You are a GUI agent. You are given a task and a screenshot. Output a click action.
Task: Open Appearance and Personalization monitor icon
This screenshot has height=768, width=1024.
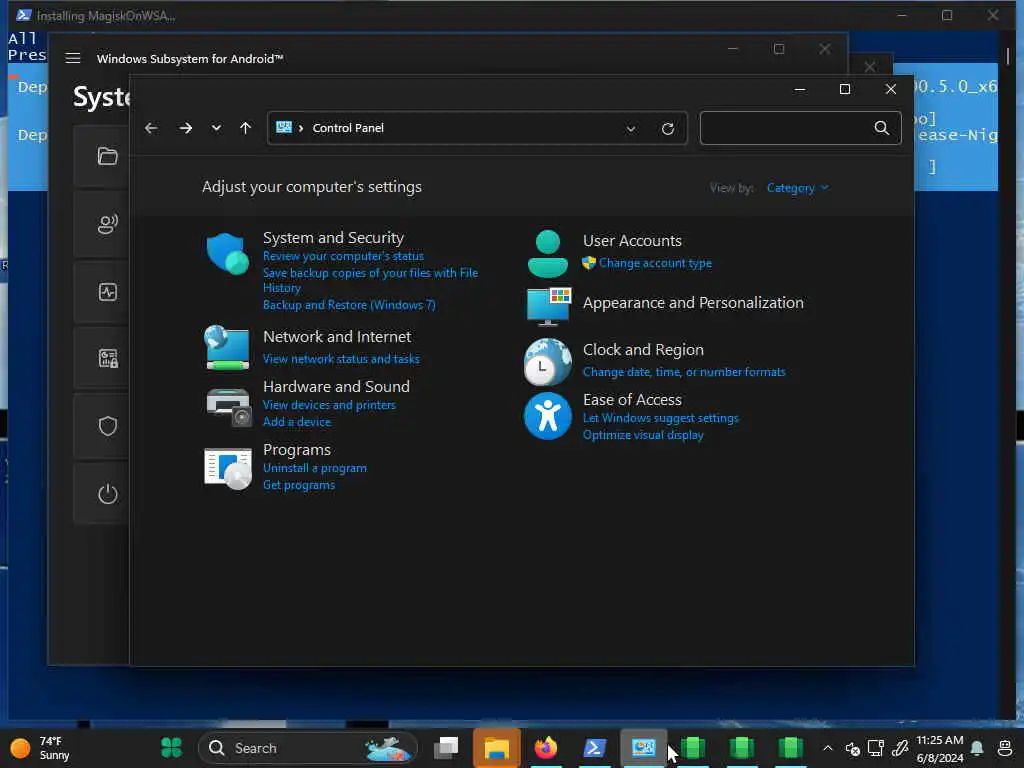tap(549, 306)
